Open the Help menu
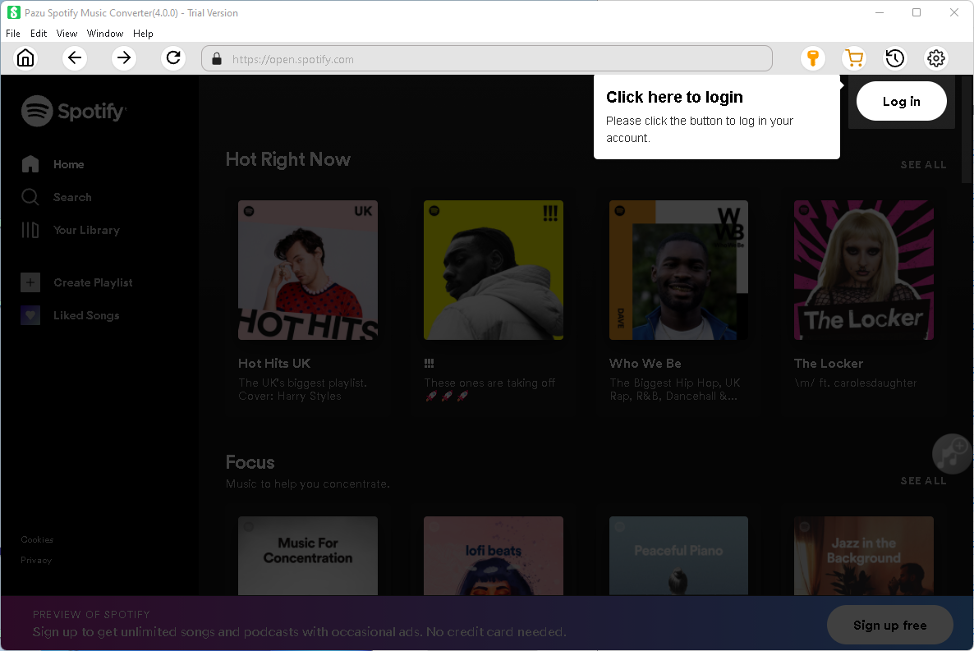Image resolution: width=974 pixels, height=652 pixels. [143, 33]
